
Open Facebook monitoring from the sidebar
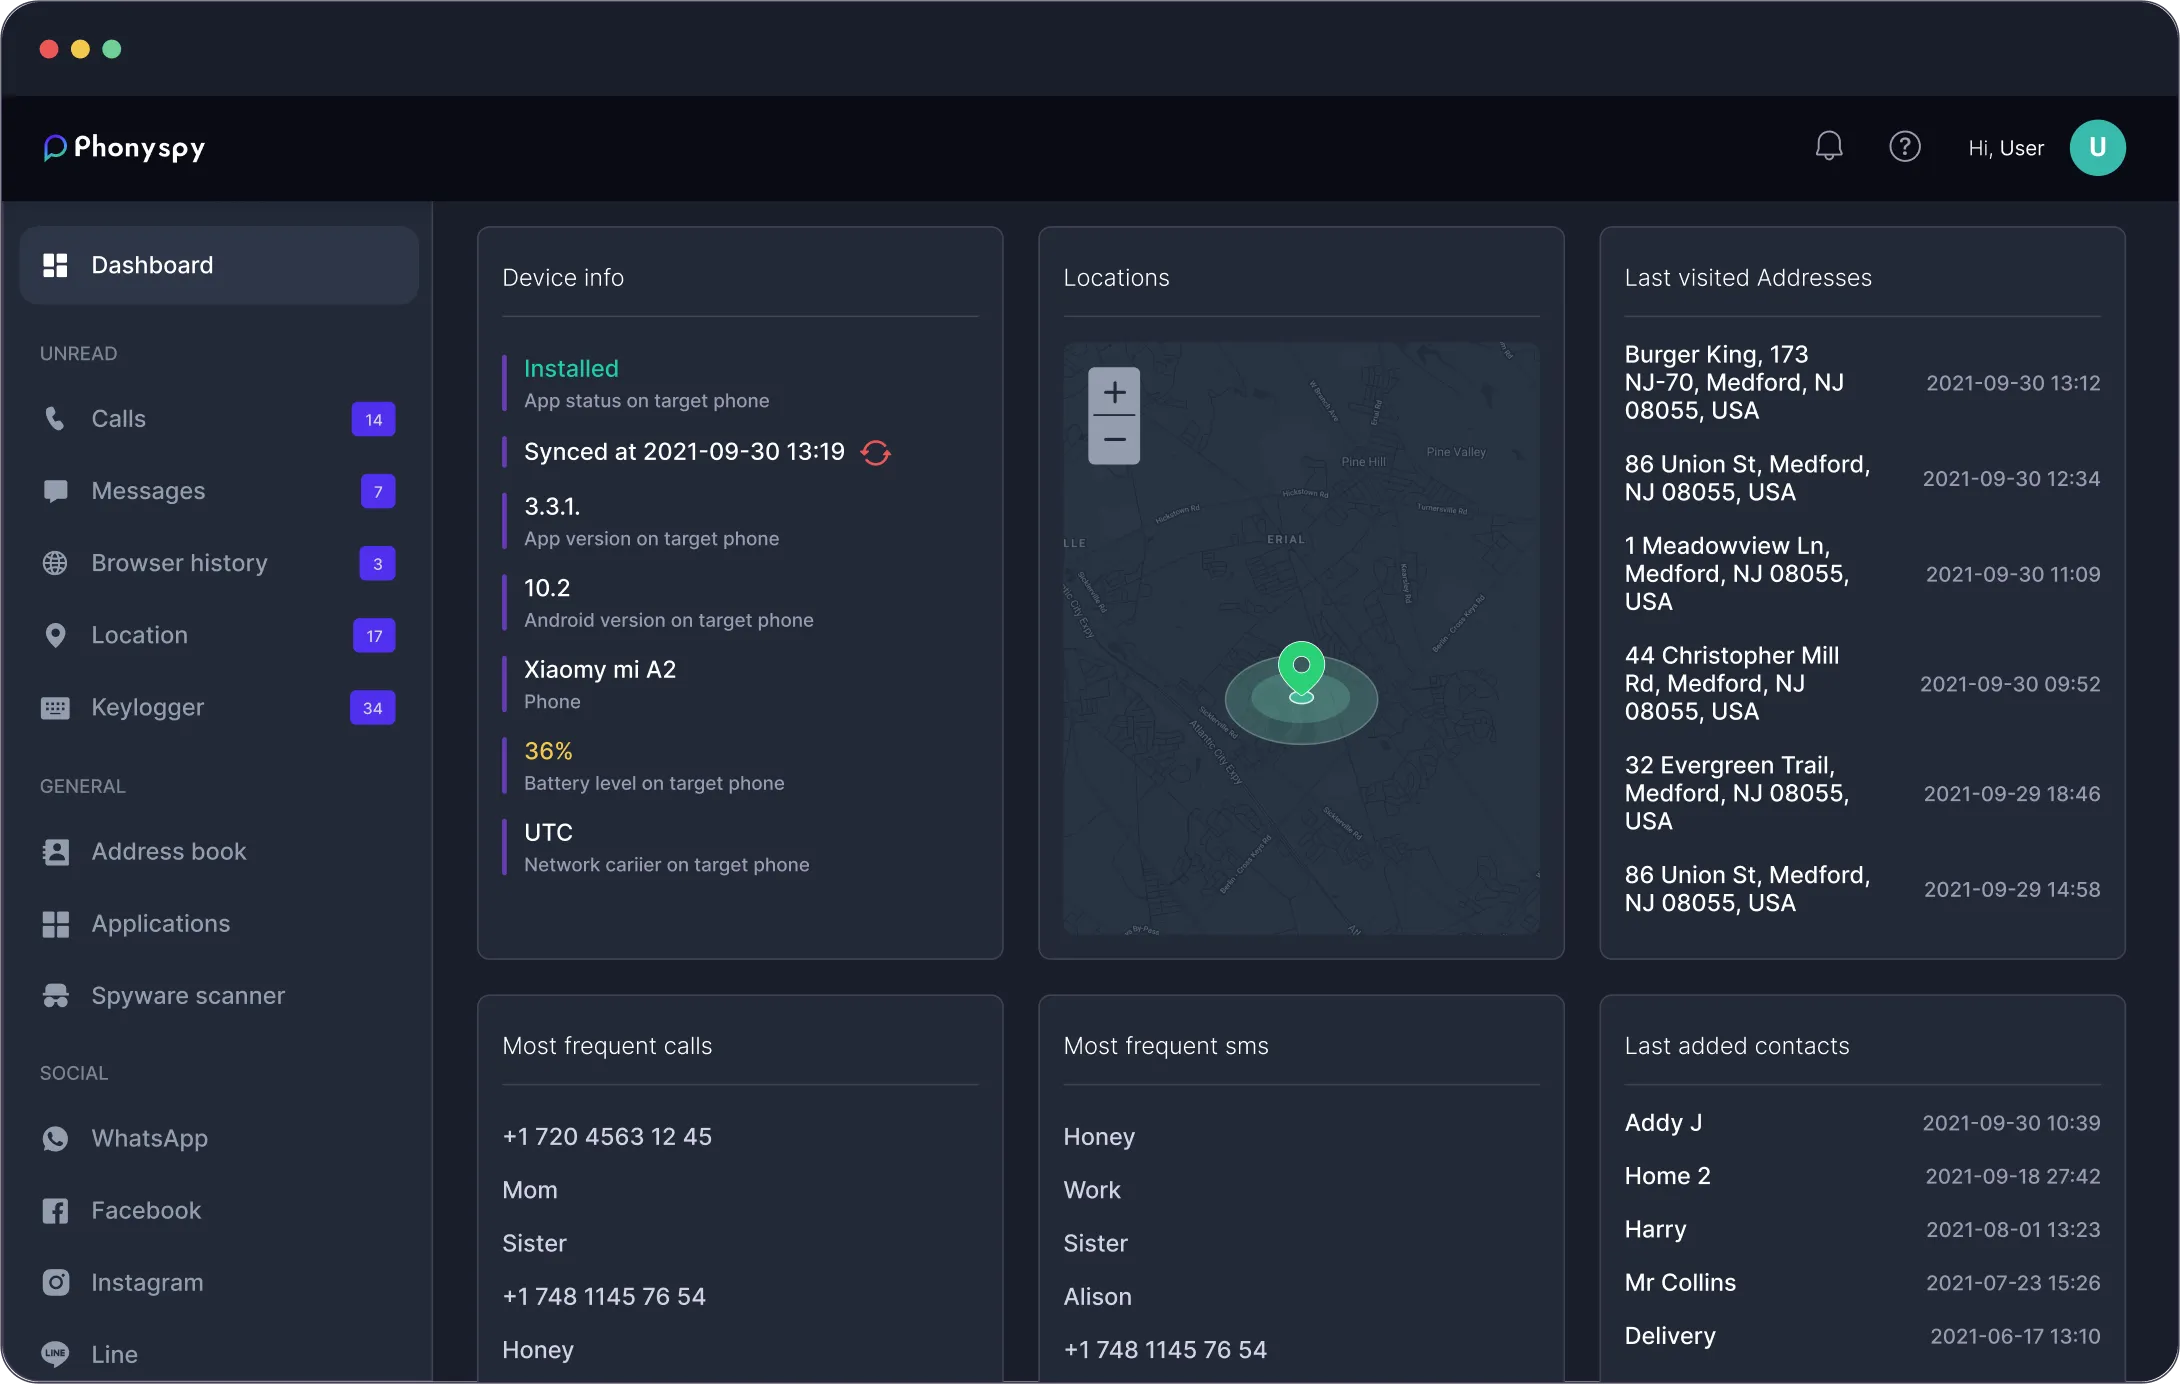pyautogui.click(x=147, y=1210)
